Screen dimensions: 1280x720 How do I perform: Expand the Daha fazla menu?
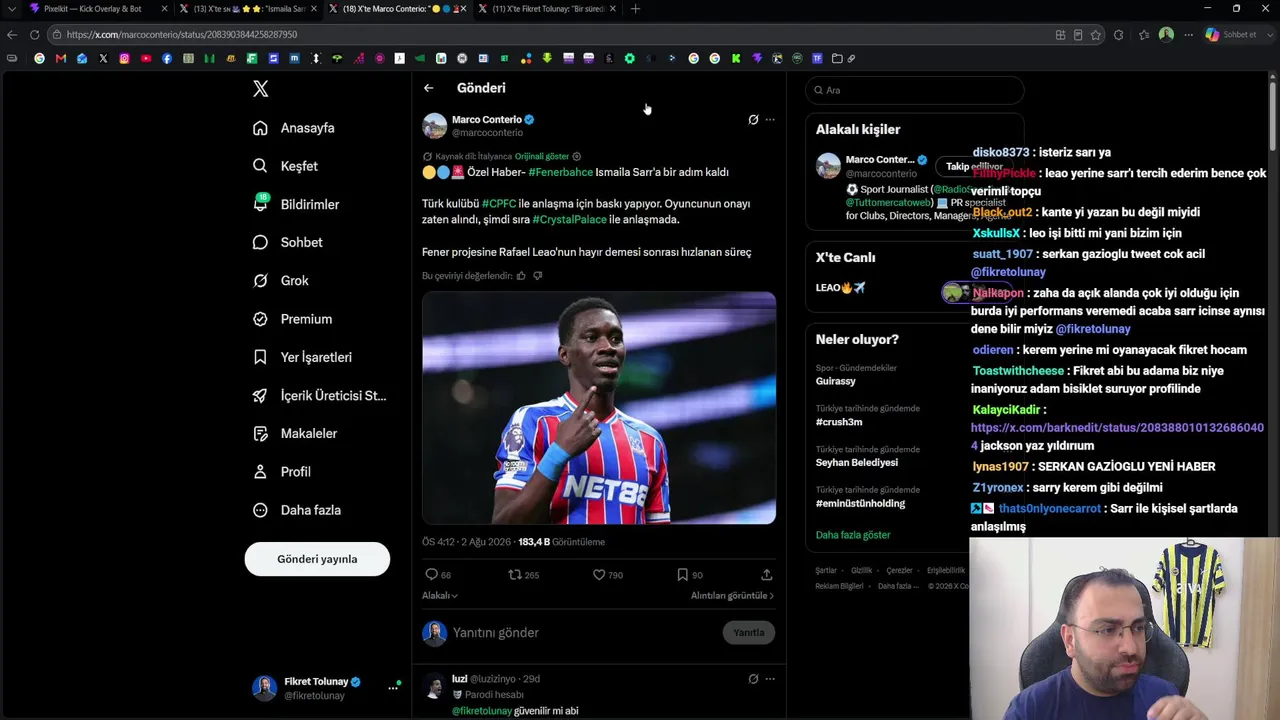click(x=297, y=510)
